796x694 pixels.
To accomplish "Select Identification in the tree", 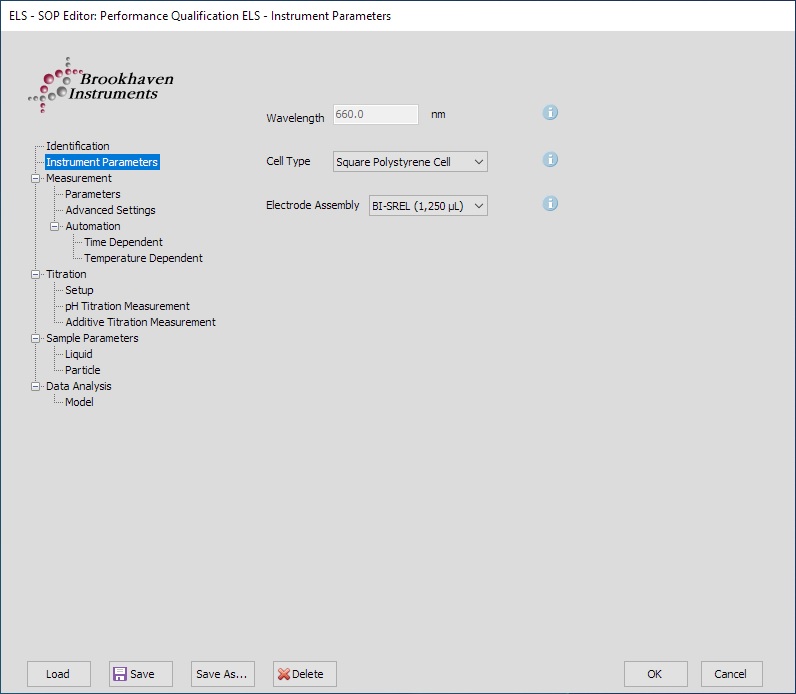I will pyautogui.click(x=77, y=146).
